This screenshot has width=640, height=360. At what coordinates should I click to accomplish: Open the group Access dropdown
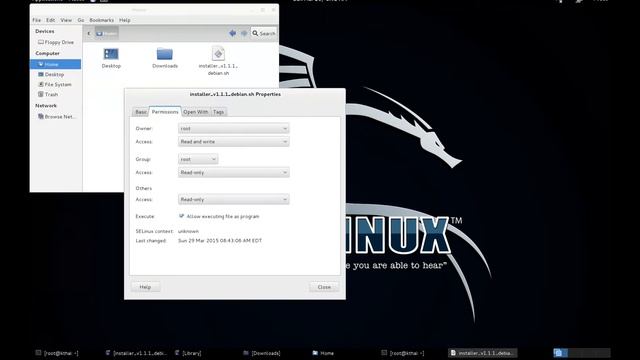coord(233,173)
